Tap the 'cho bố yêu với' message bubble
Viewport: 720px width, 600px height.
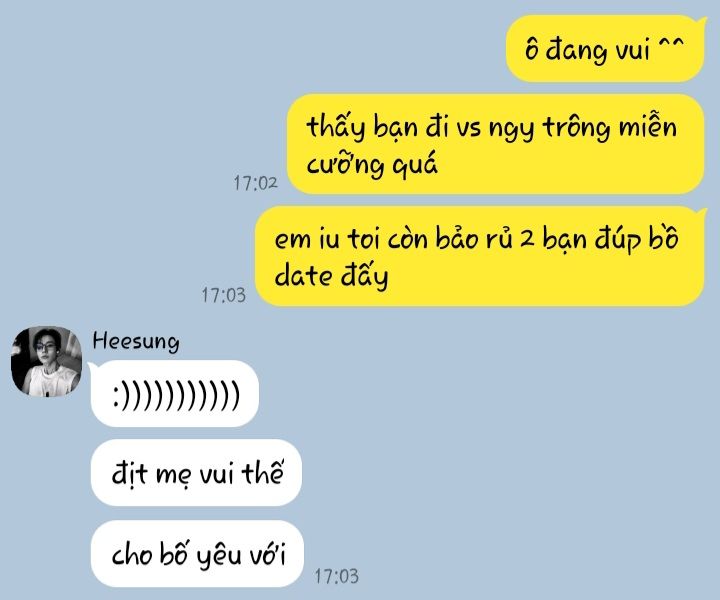pos(197,554)
